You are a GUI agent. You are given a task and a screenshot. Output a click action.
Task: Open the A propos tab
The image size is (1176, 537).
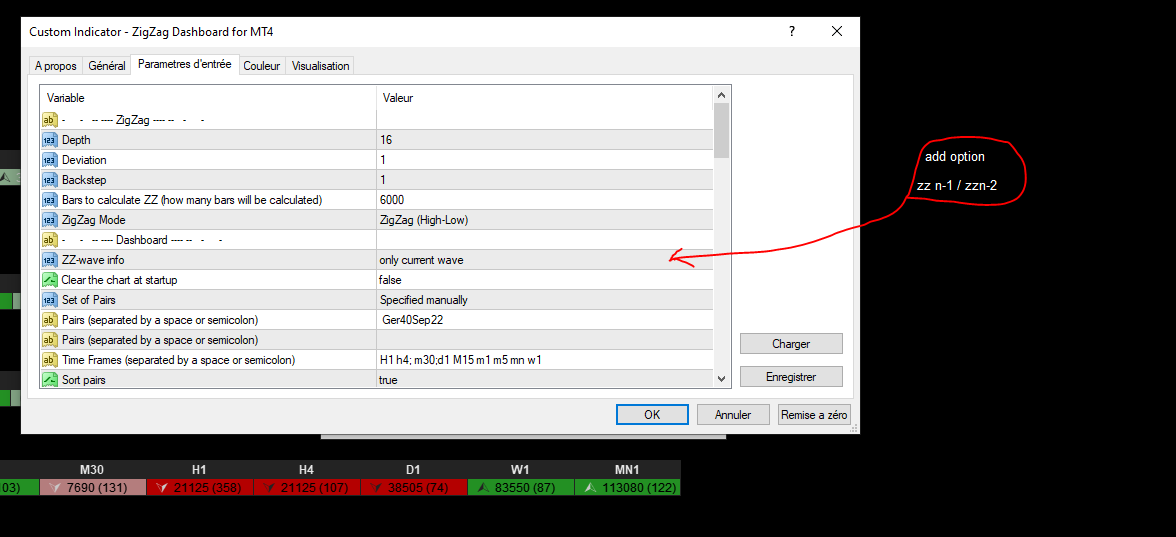click(x=56, y=66)
